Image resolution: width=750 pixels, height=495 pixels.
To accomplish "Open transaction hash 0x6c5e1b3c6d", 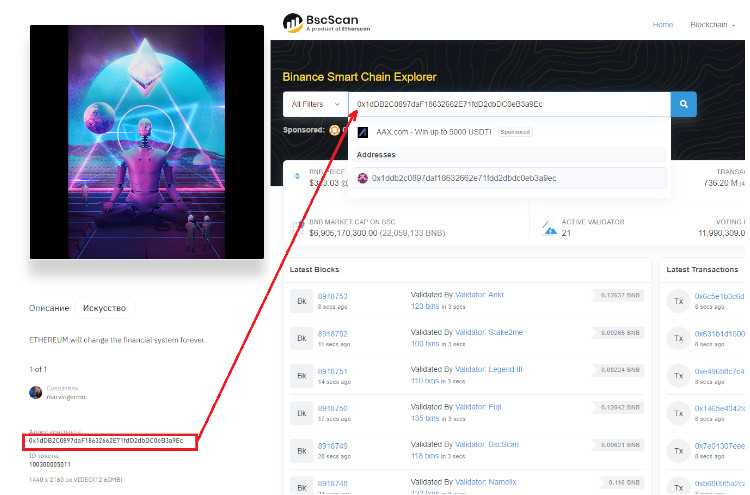I will click(719, 297).
